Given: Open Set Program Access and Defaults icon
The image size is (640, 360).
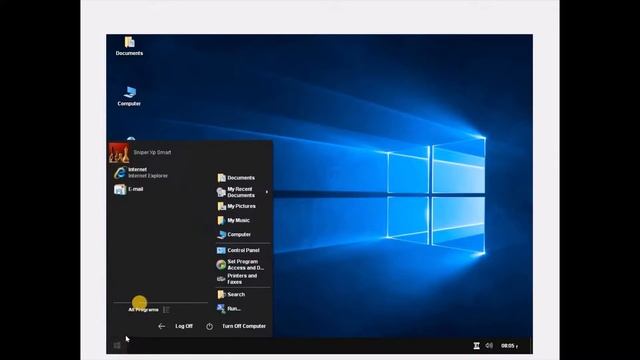Looking at the screenshot, I should pyautogui.click(x=221, y=264).
